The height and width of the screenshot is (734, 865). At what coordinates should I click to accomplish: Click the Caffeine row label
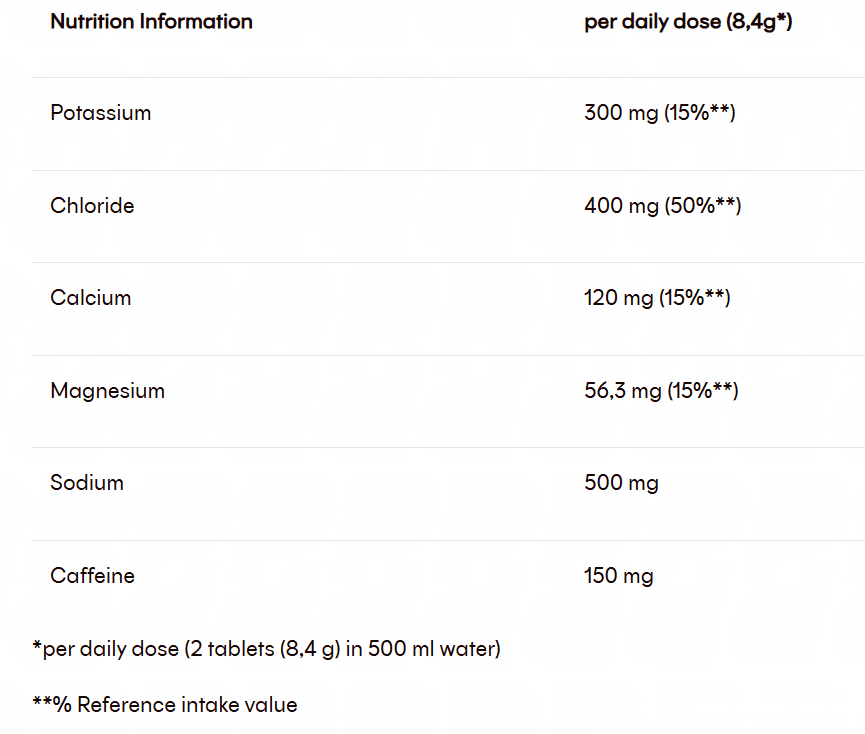[x=92, y=576]
